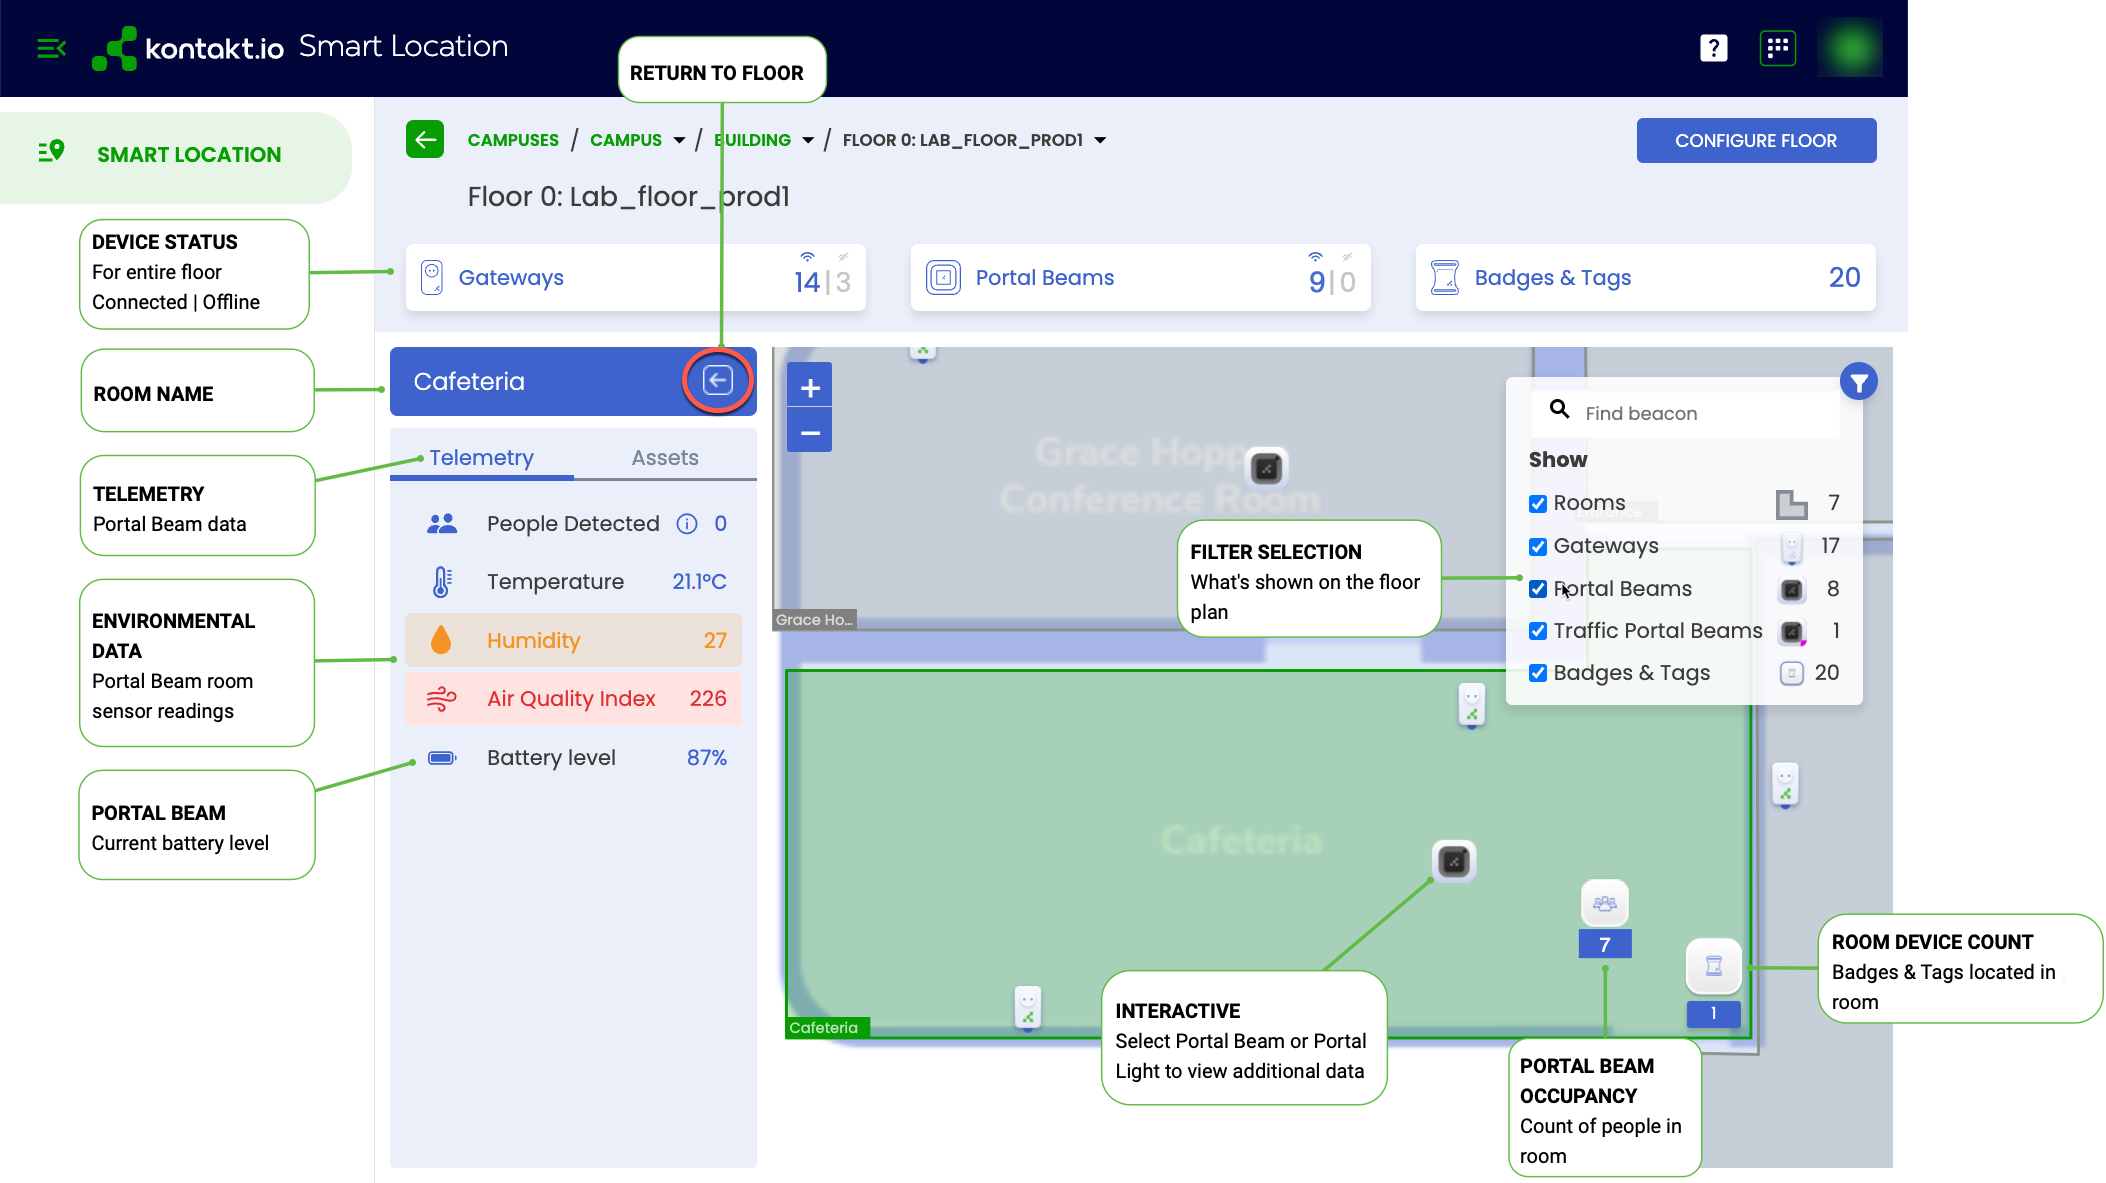Select the Air Quality Index 226 row
Image resolution: width=2106 pixels, height=1183 pixels.
(573, 699)
